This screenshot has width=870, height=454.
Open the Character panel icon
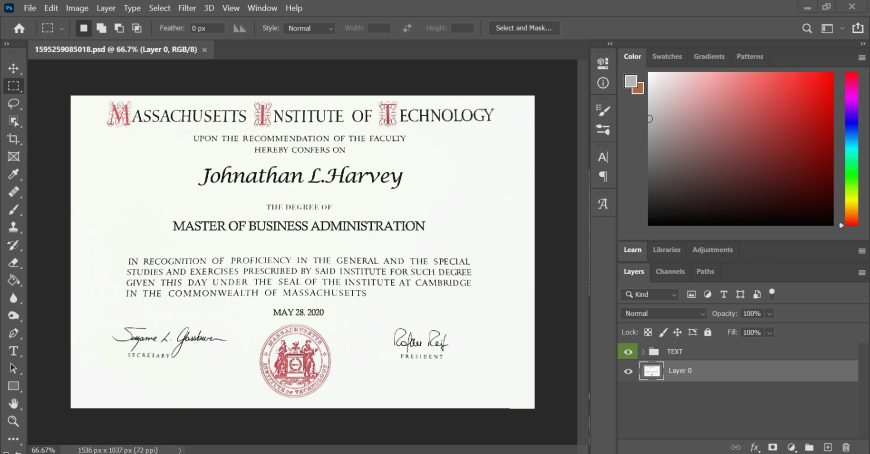pyautogui.click(x=603, y=157)
